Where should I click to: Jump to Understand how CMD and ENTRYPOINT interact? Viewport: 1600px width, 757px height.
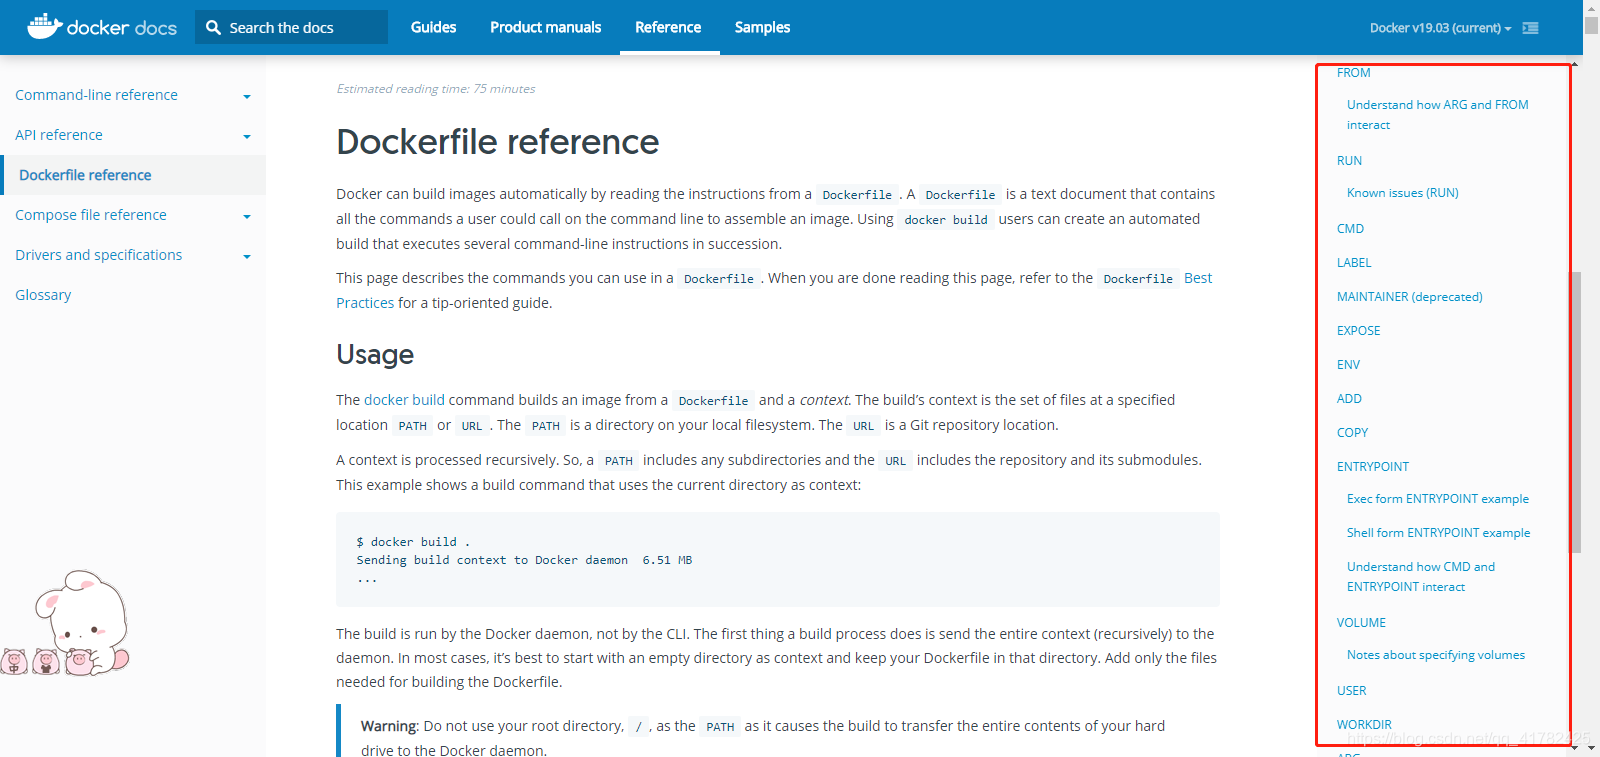coord(1421,577)
